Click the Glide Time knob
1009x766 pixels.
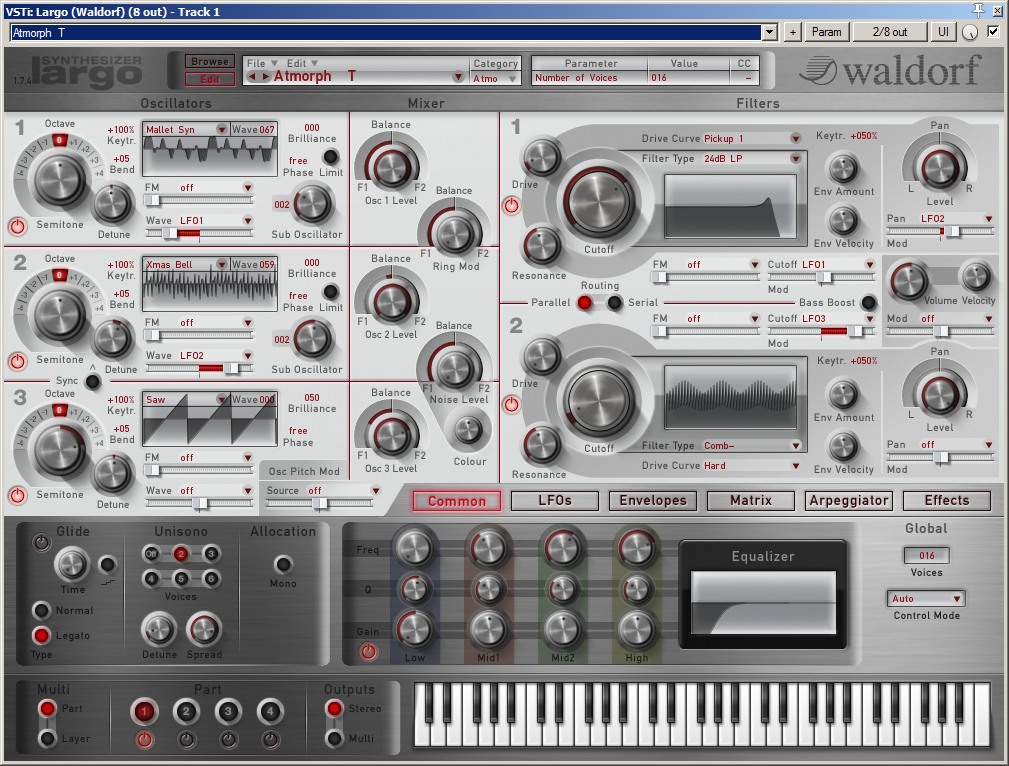(72, 565)
